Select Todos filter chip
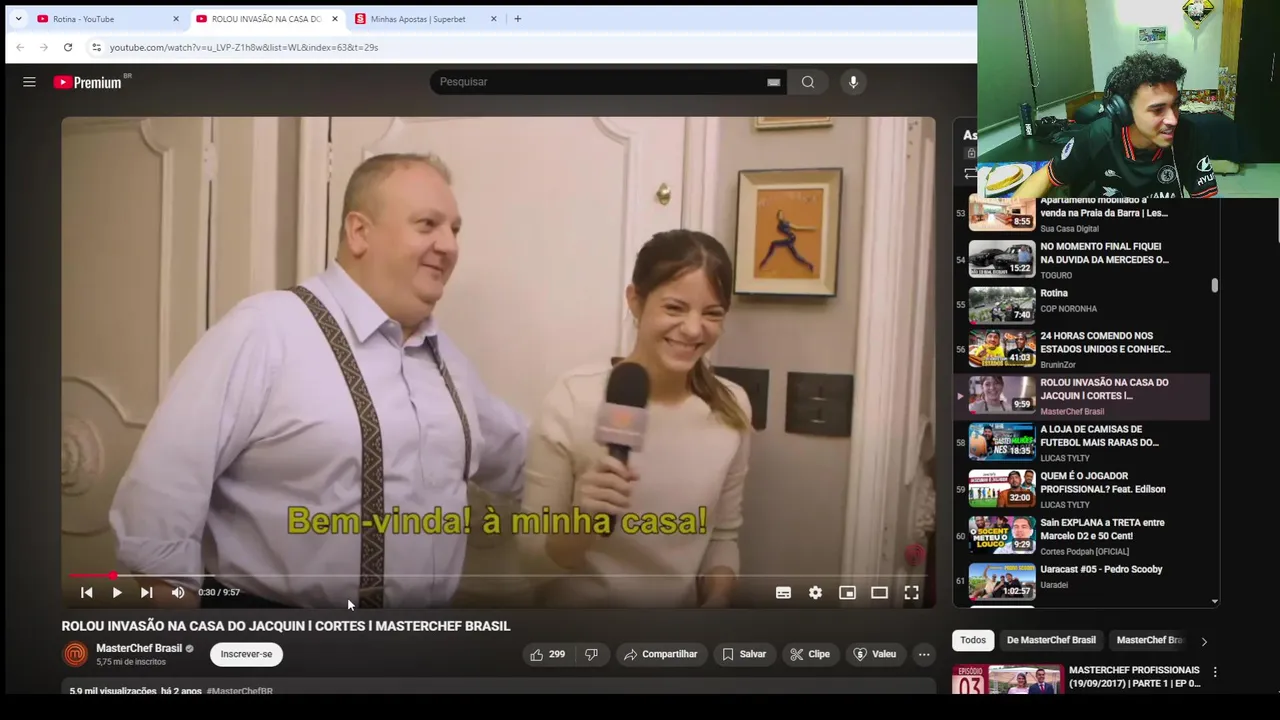This screenshot has width=1280, height=720. (x=973, y=640)
